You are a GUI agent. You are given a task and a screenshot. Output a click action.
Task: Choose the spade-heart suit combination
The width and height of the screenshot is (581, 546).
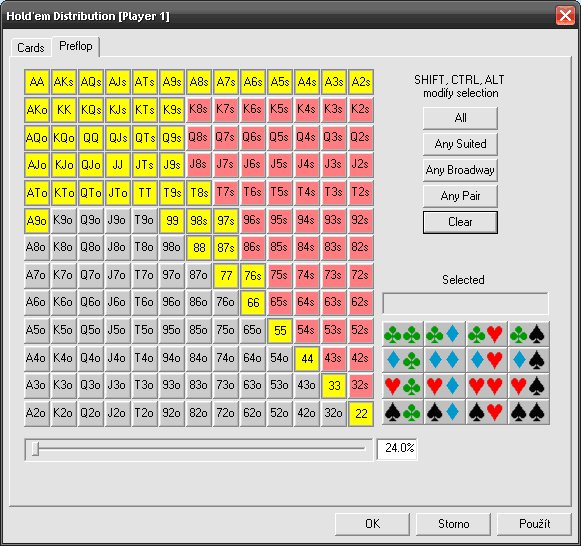(486, 412)
